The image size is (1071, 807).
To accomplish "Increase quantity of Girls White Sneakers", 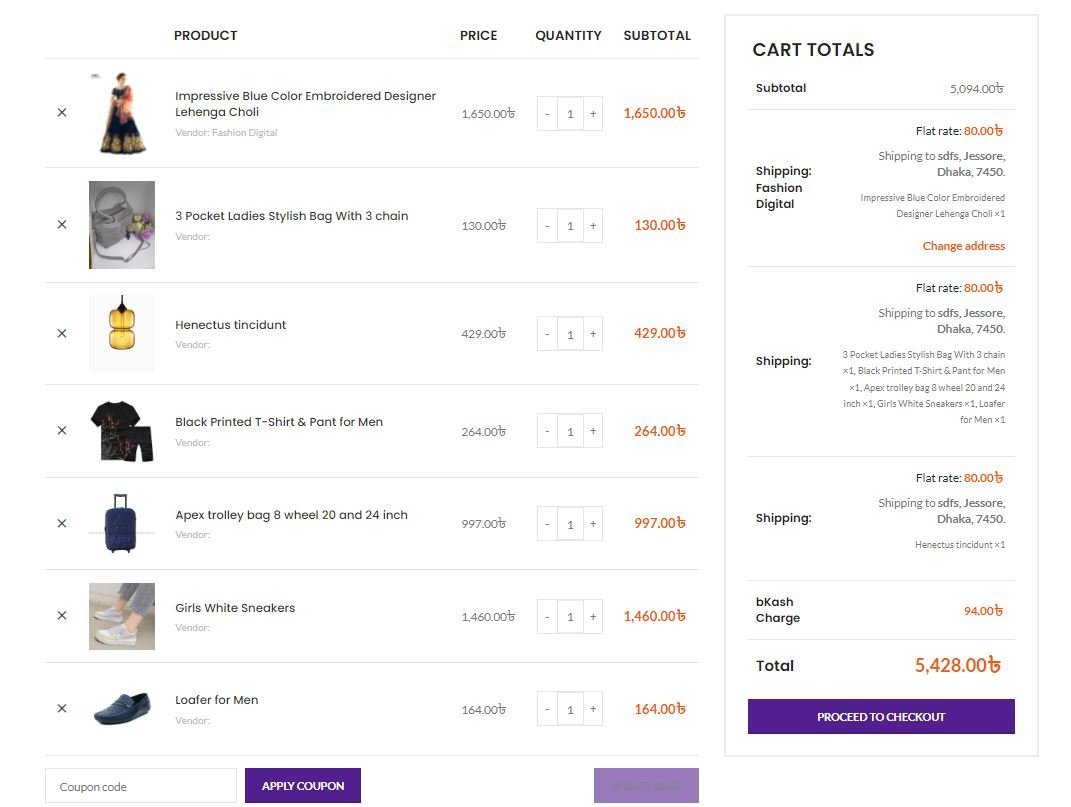I will 593,616.
